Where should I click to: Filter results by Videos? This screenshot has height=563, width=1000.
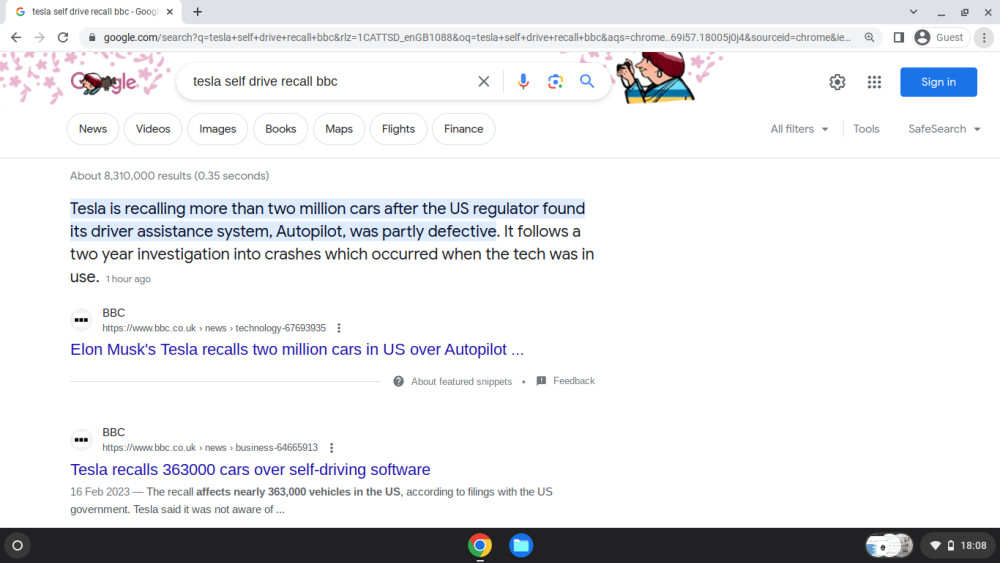coord(153,129)
